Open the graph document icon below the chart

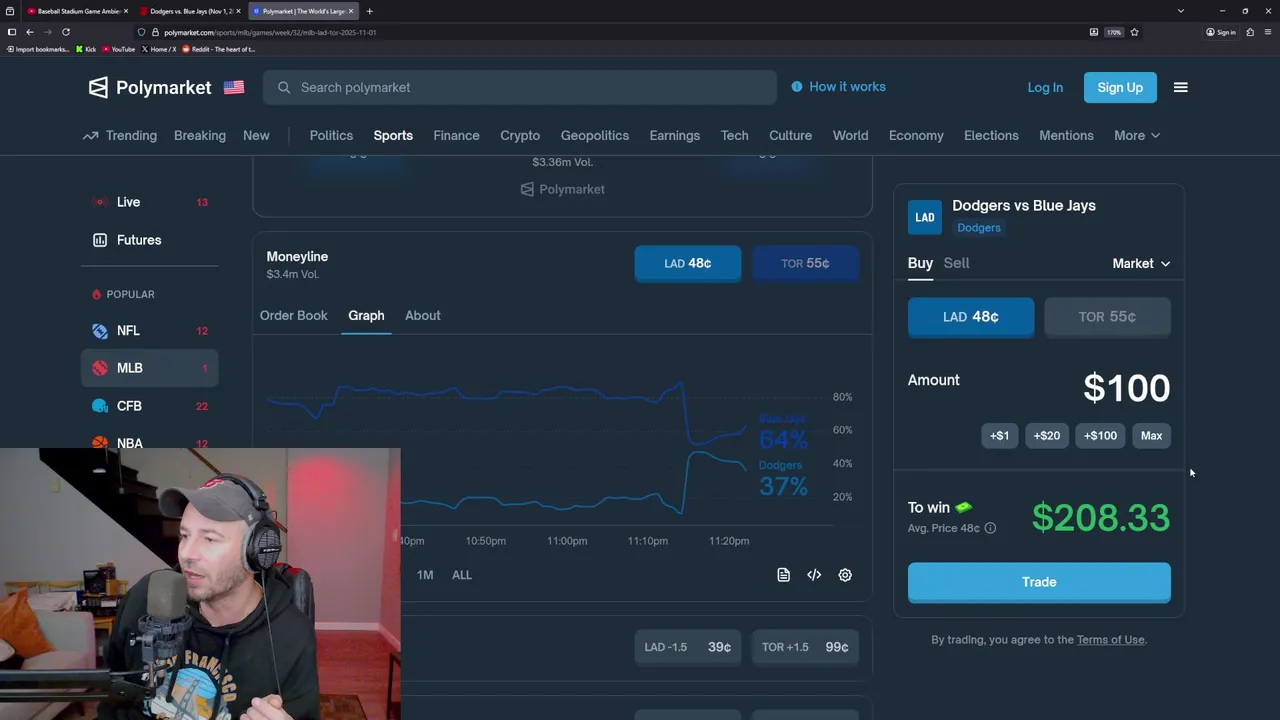pyautogui.click(x=783, y=575)
